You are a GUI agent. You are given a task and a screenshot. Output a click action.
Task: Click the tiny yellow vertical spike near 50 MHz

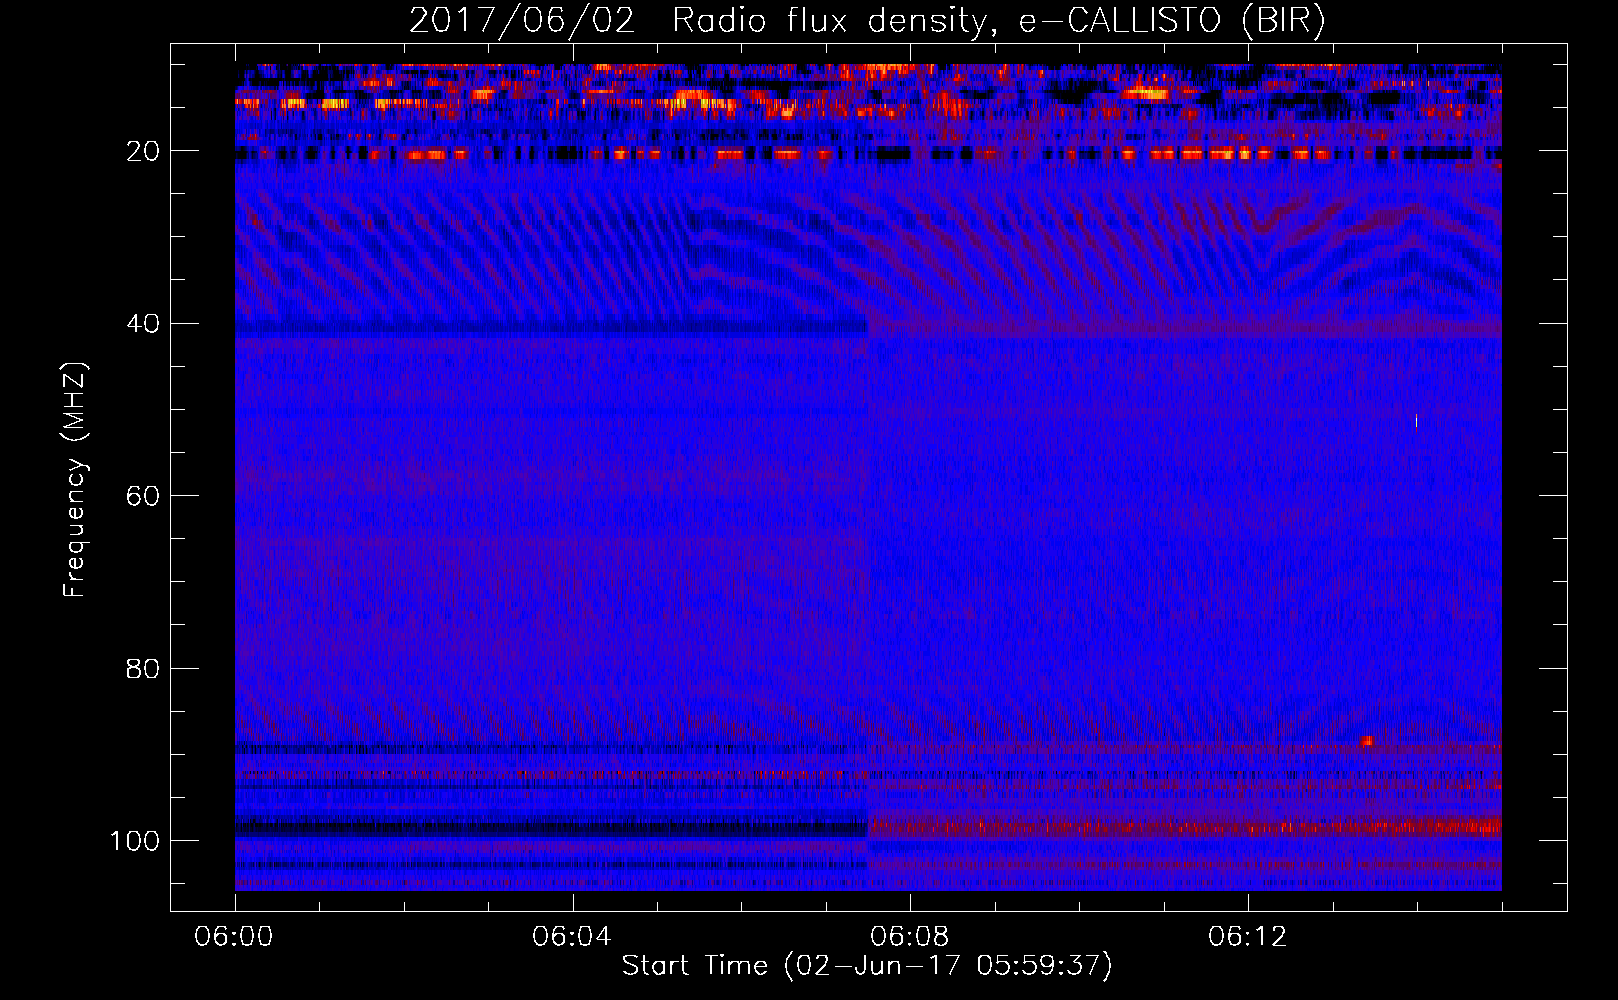1416,421
